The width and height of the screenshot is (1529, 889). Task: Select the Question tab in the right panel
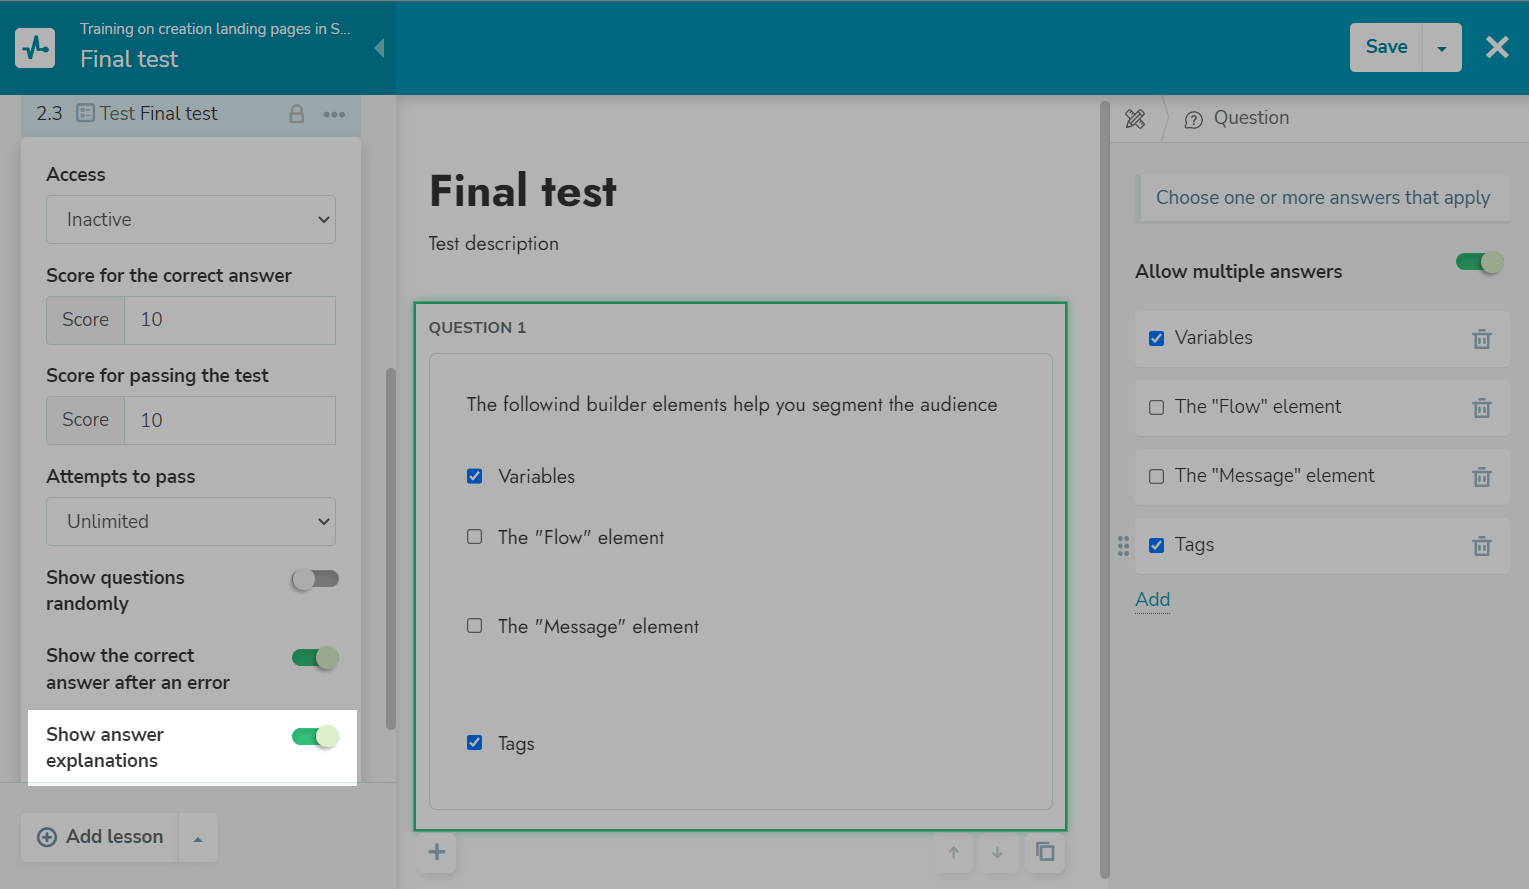1237,119
